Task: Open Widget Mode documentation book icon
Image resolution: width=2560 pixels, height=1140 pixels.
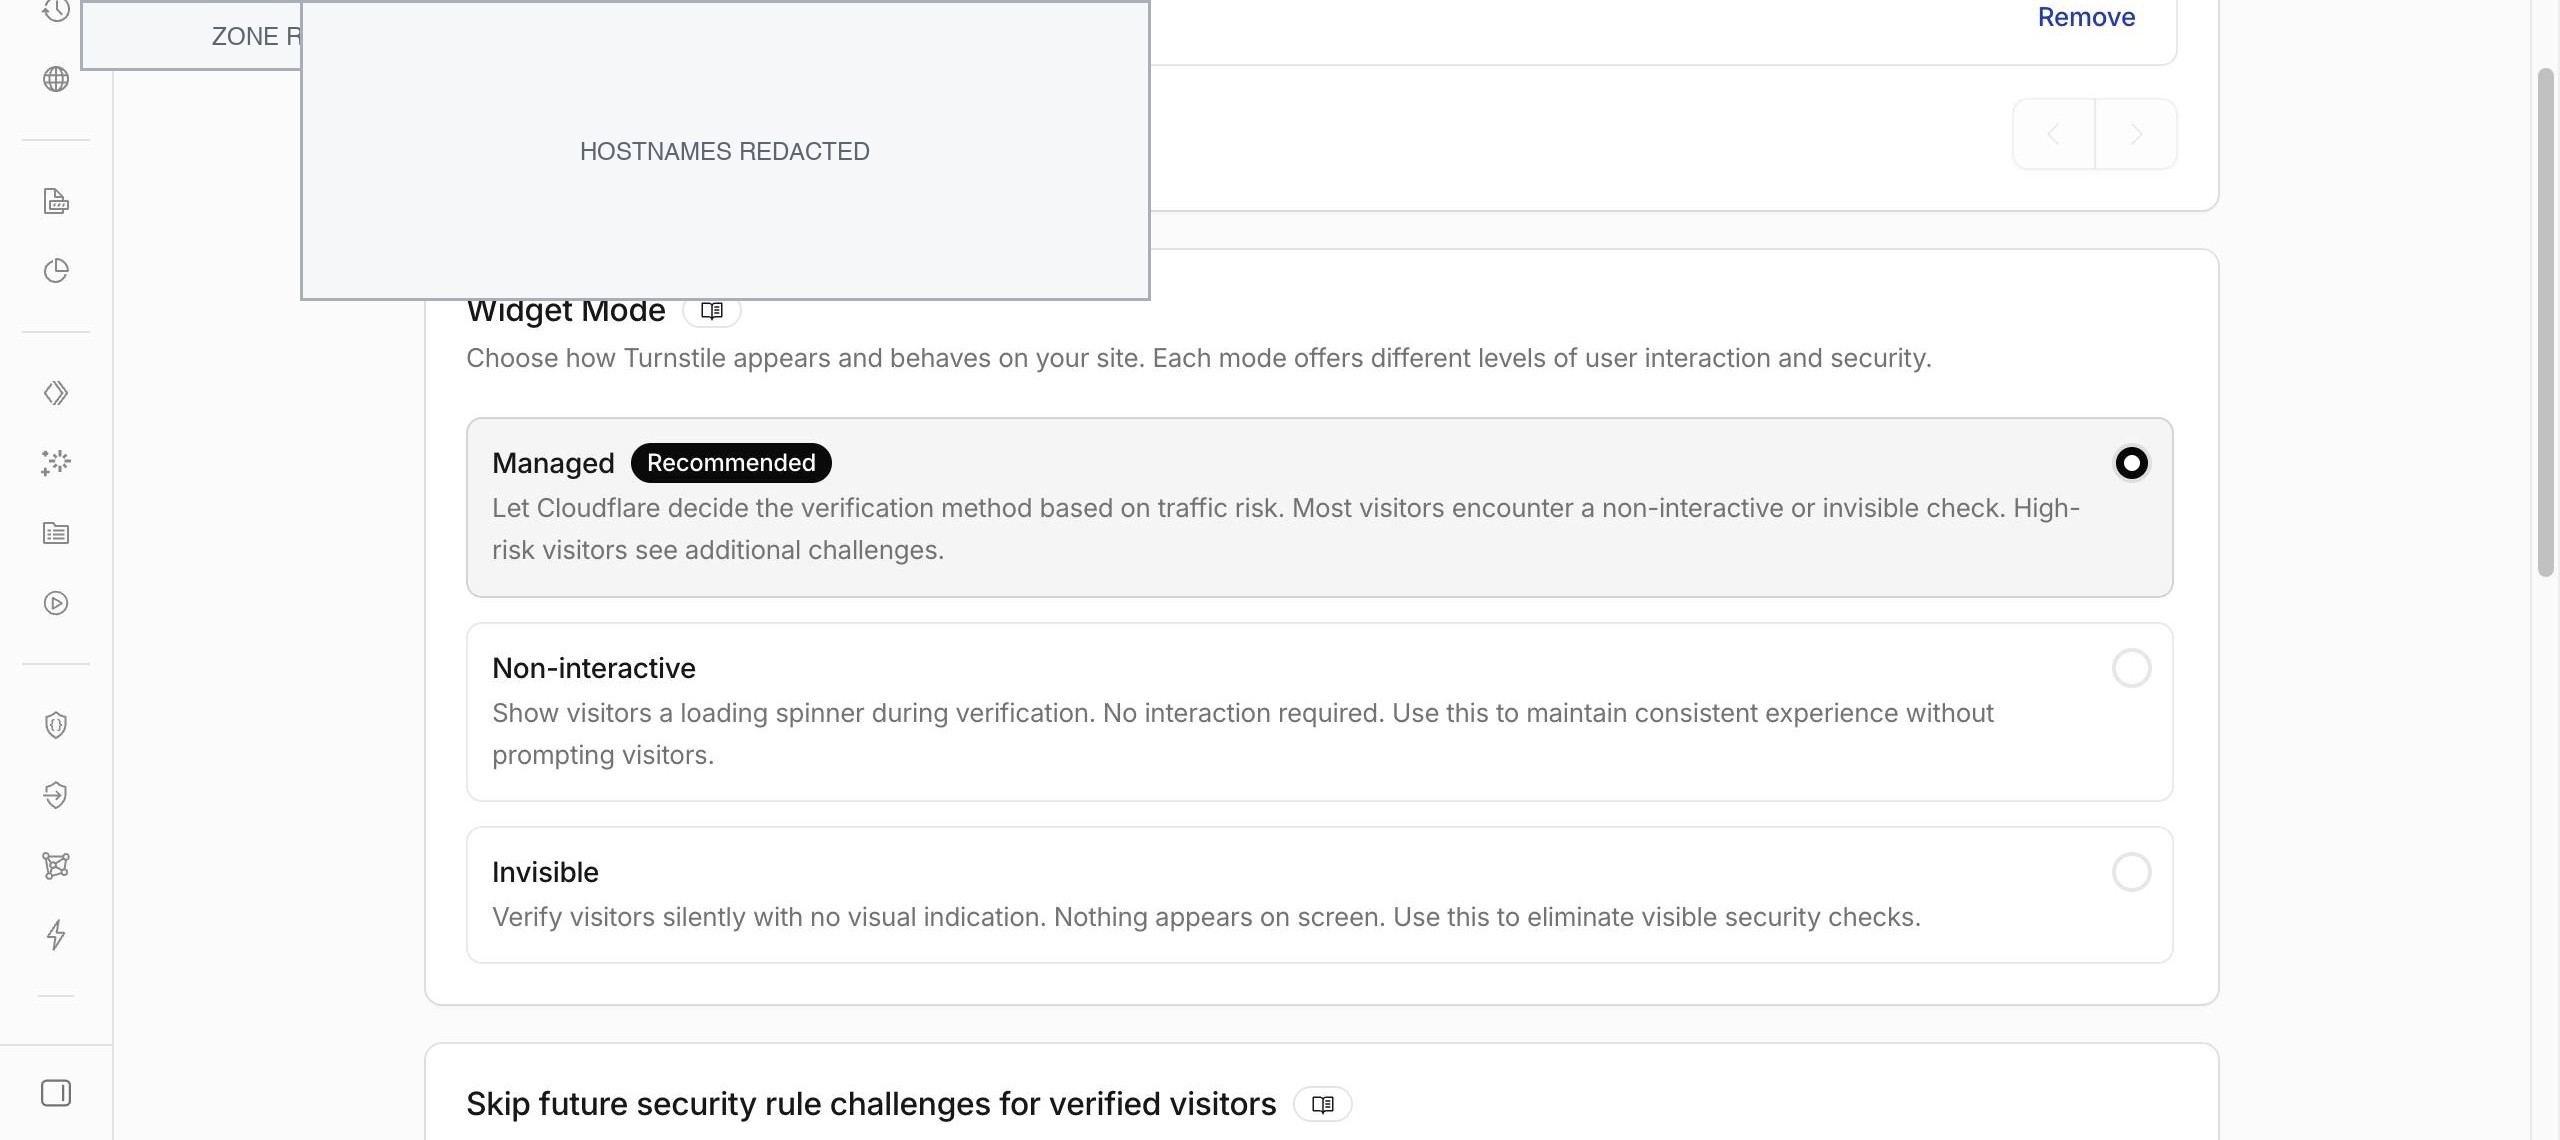Action: (712, 311)
